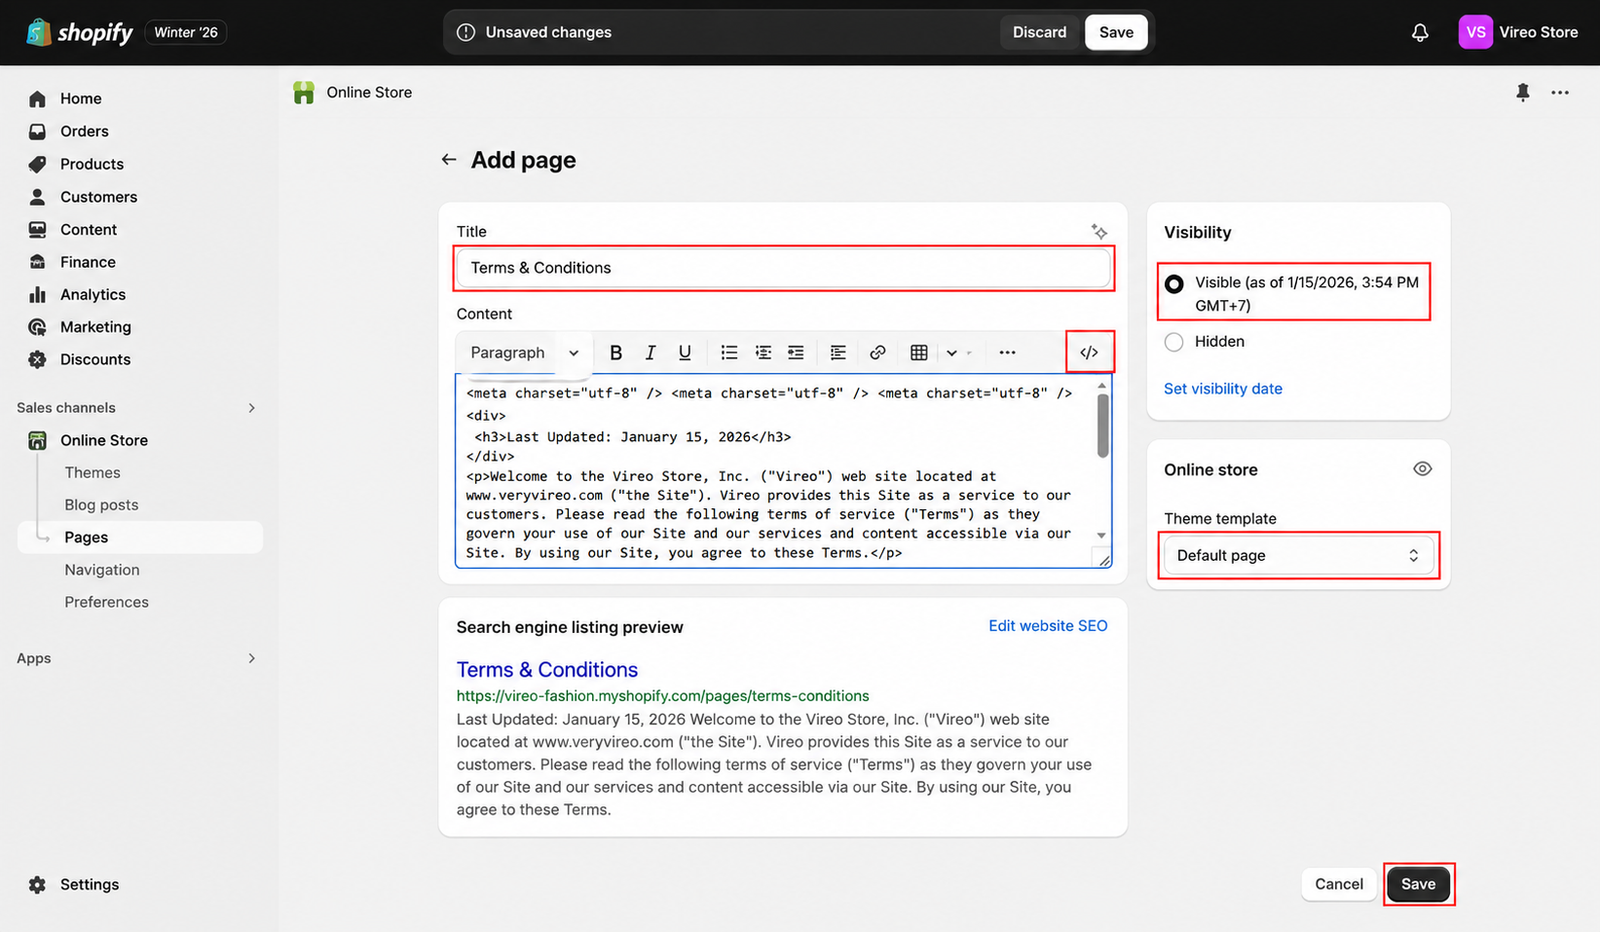Open the Paragraph style dropdown

(524, 352)
